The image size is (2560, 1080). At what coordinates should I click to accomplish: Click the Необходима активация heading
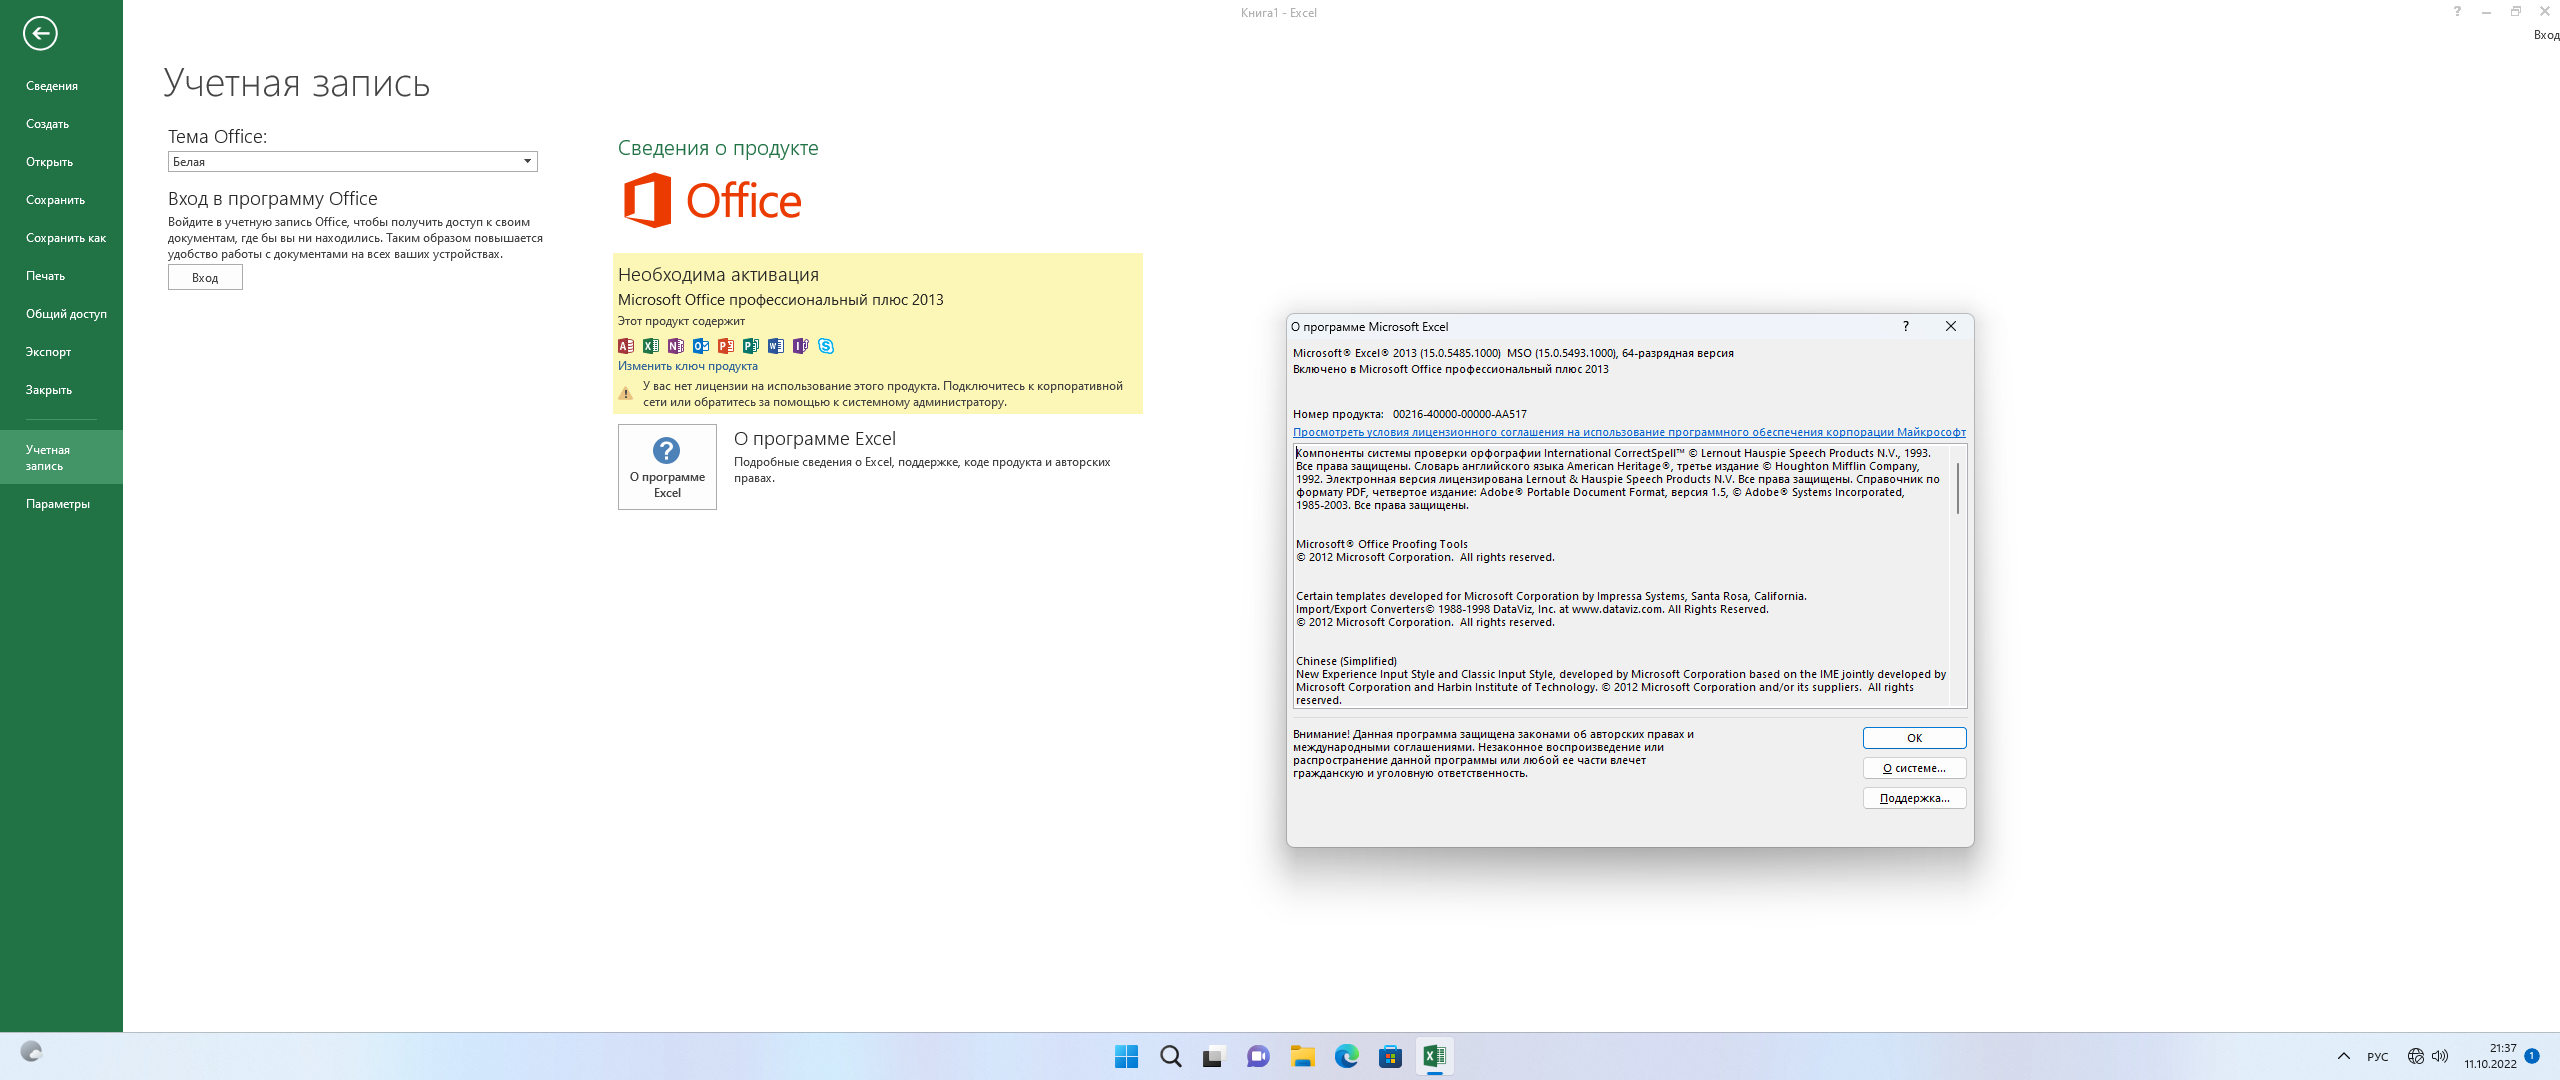click(718, 275)
